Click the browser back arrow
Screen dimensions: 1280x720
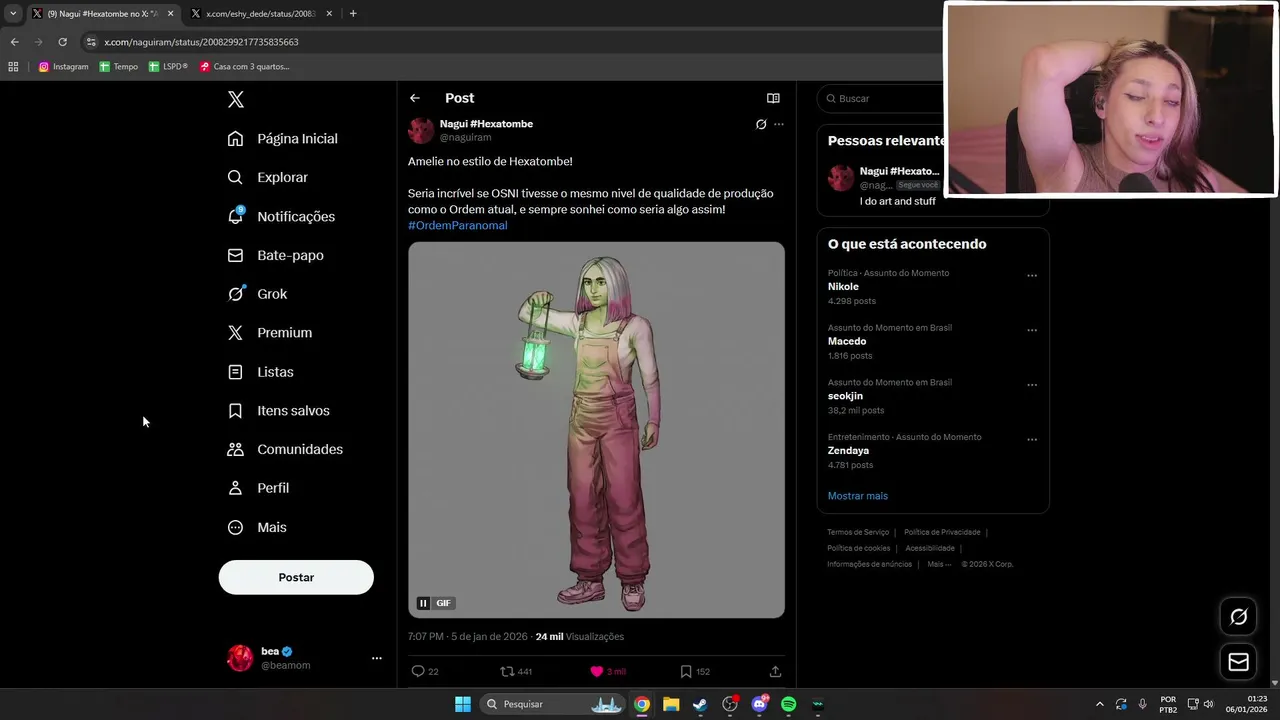[x=14, y=42]
